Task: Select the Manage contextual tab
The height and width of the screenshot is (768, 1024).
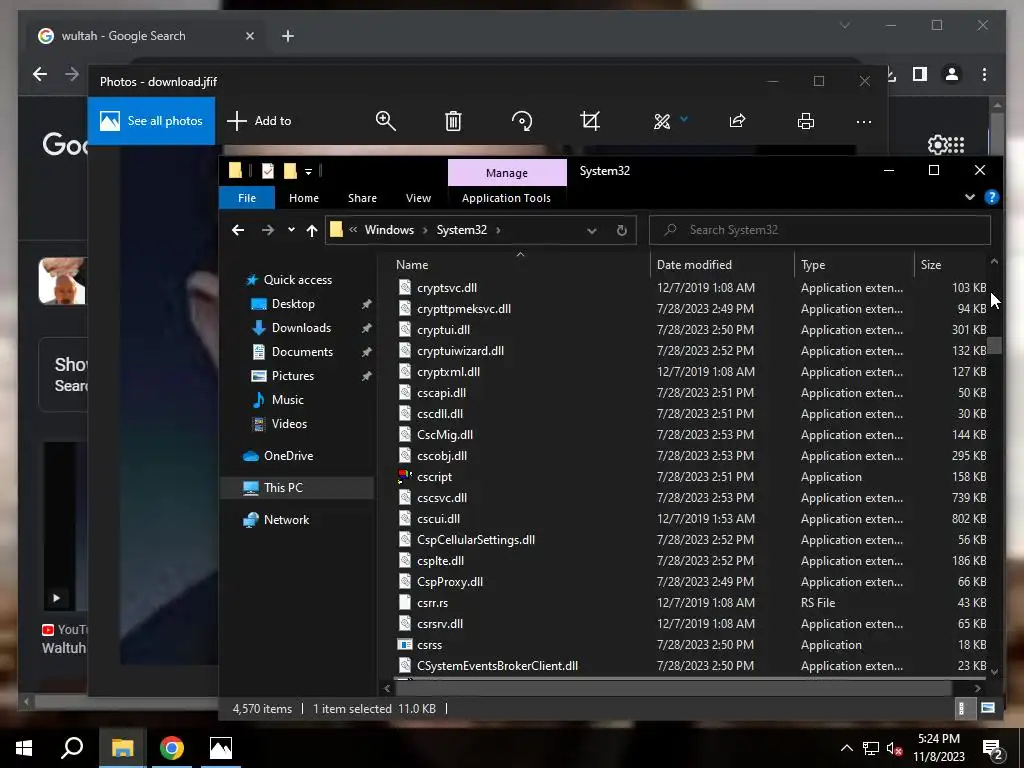Action: (x=507, y=172)
